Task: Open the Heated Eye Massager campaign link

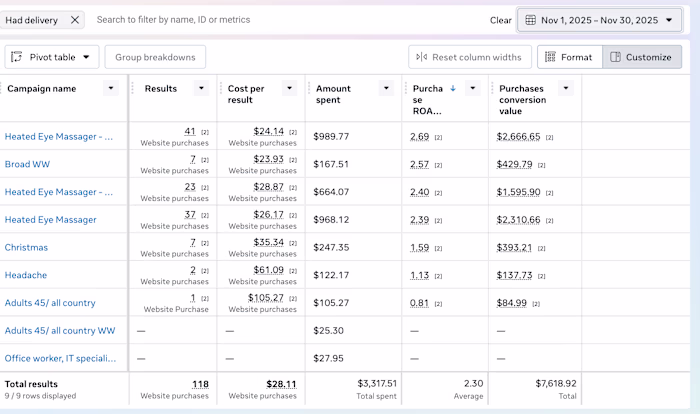Action: click(50, 219)
